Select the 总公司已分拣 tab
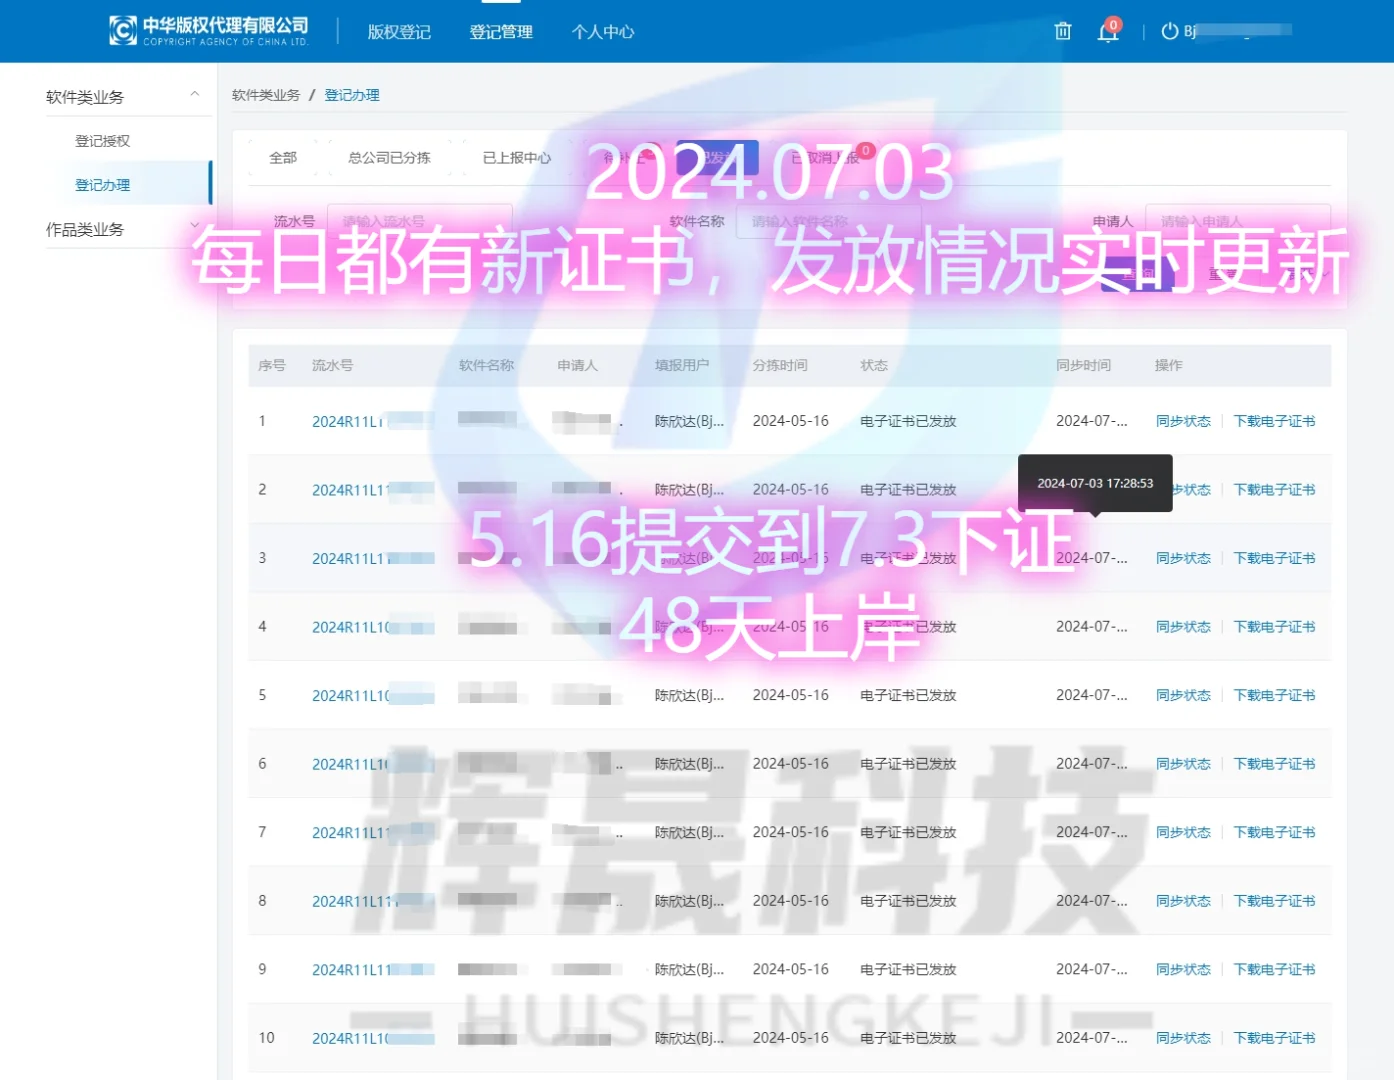The width and height of the screenshot is (1394, 1080). pos(388,157)
